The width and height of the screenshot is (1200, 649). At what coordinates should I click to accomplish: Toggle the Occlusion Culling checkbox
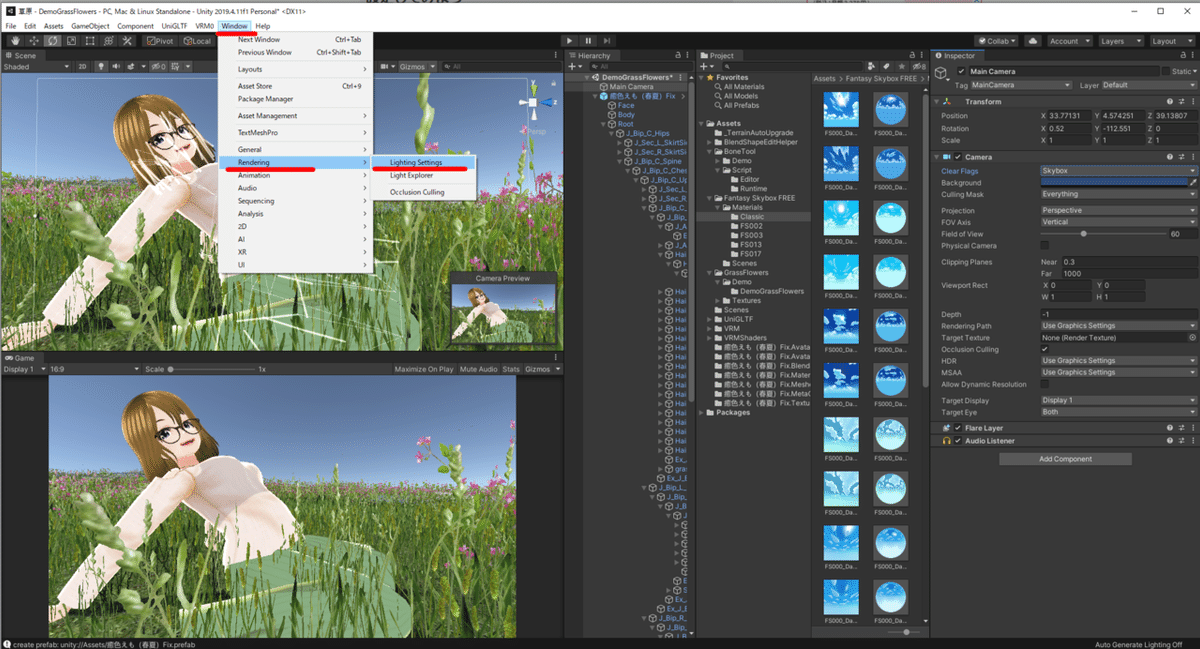(1045, 349)
